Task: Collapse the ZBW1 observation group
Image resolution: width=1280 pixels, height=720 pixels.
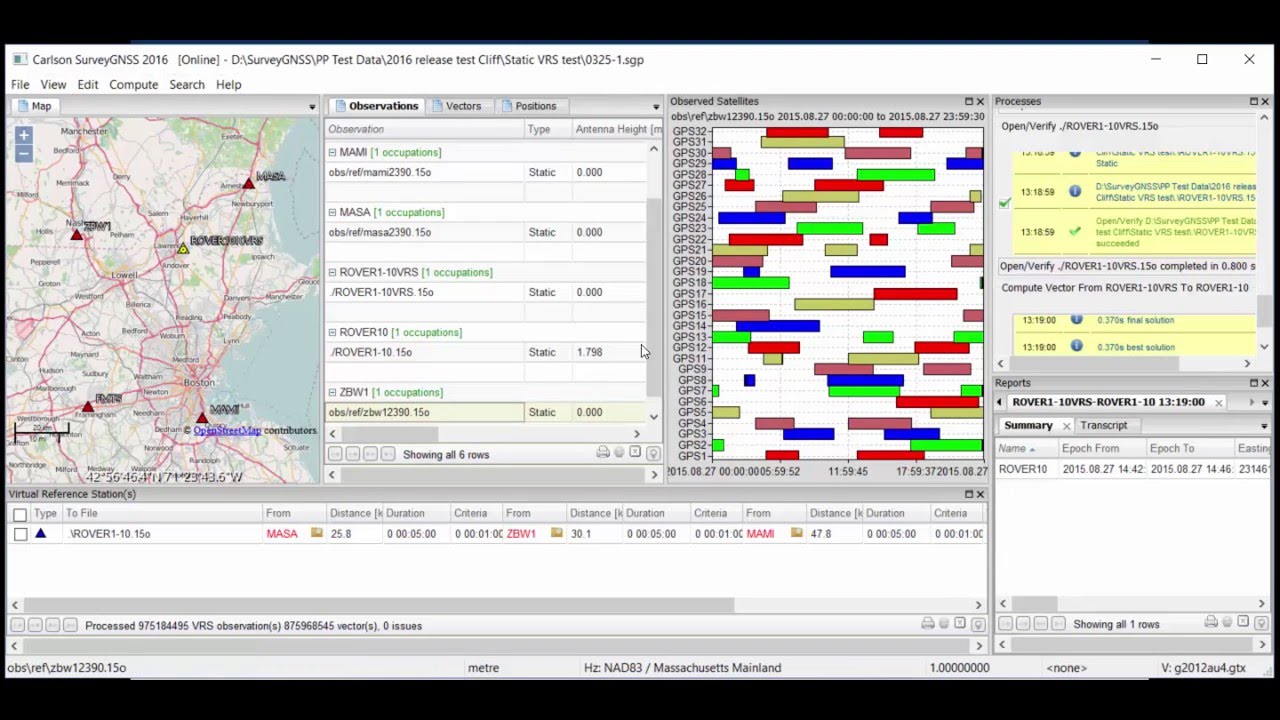Action: 332,392
